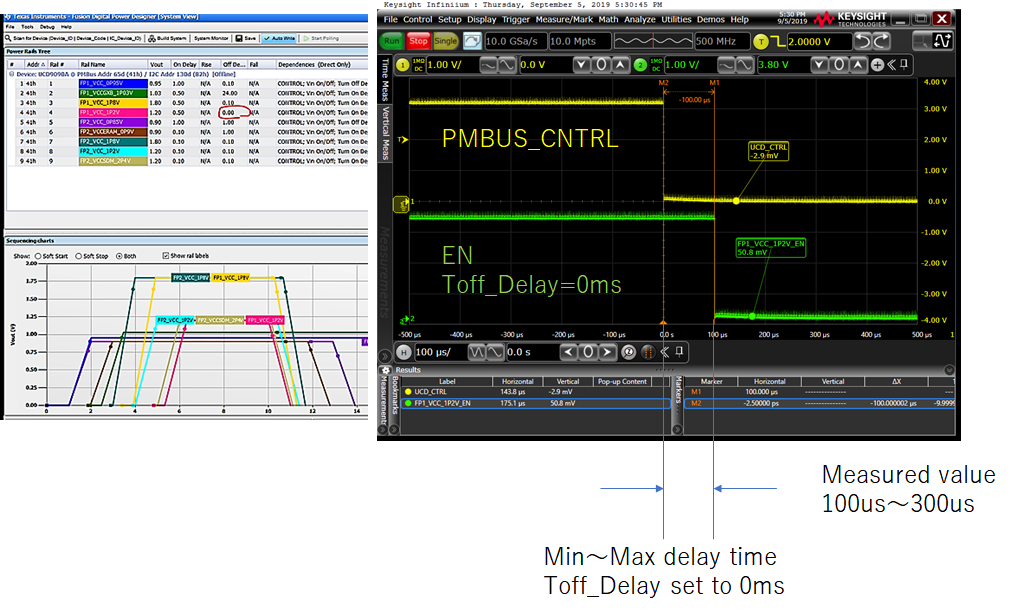Open the Measure/Mark menu
1011x616 pixels.
pyautogui.click(x=564, y=19)
